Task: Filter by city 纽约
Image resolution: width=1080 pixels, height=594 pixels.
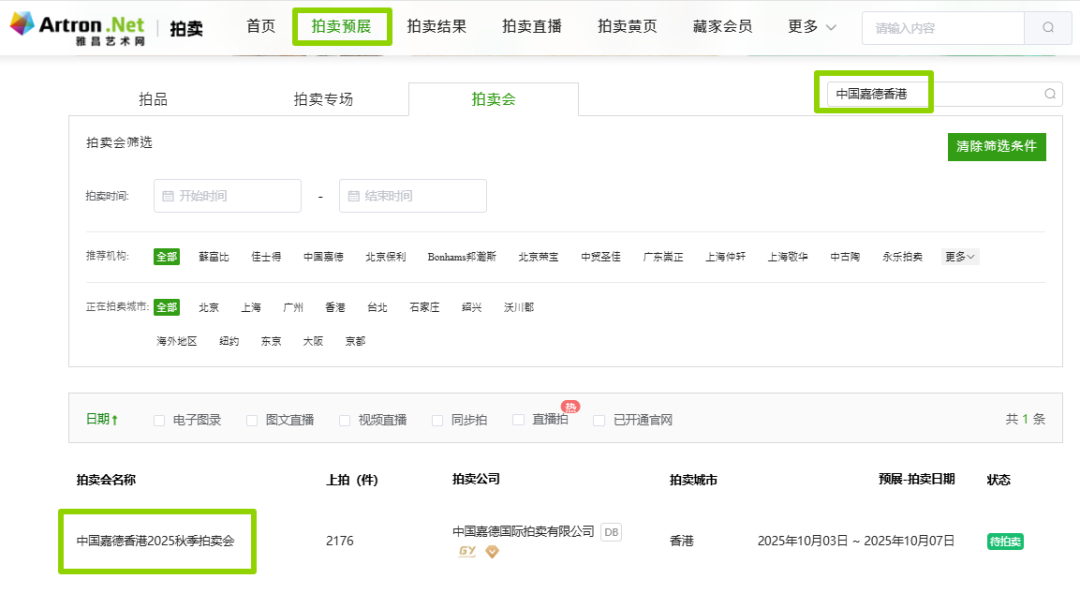Action: click(x=229, y=341)
